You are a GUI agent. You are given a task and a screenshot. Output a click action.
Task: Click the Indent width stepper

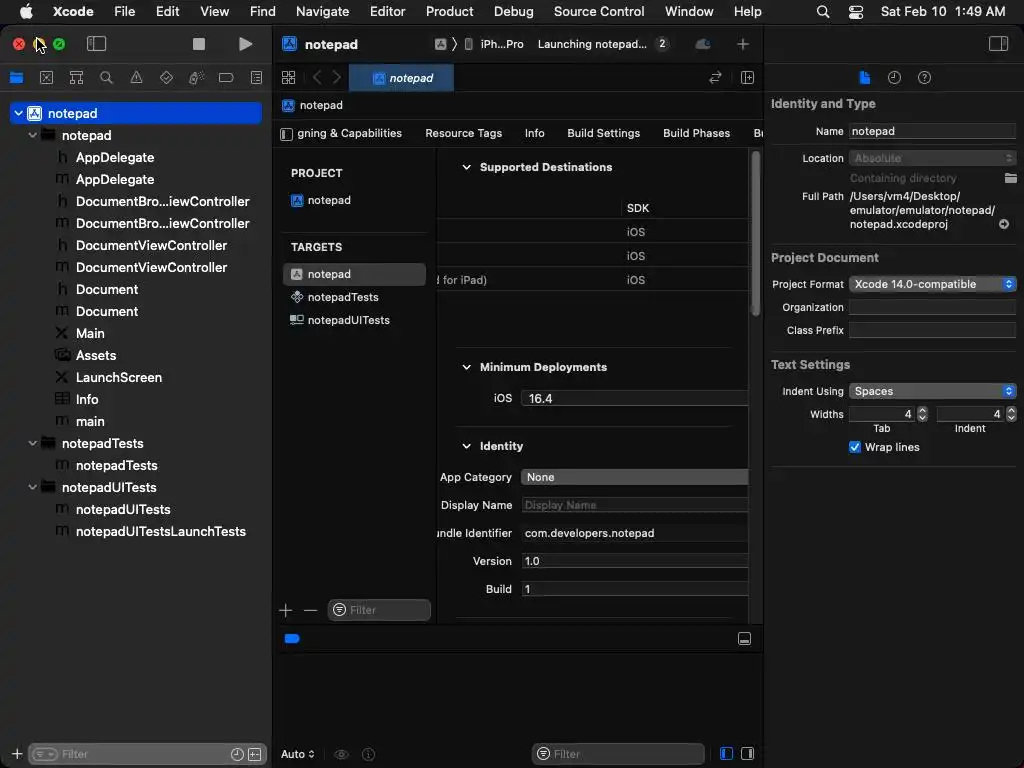(1011, 414)
